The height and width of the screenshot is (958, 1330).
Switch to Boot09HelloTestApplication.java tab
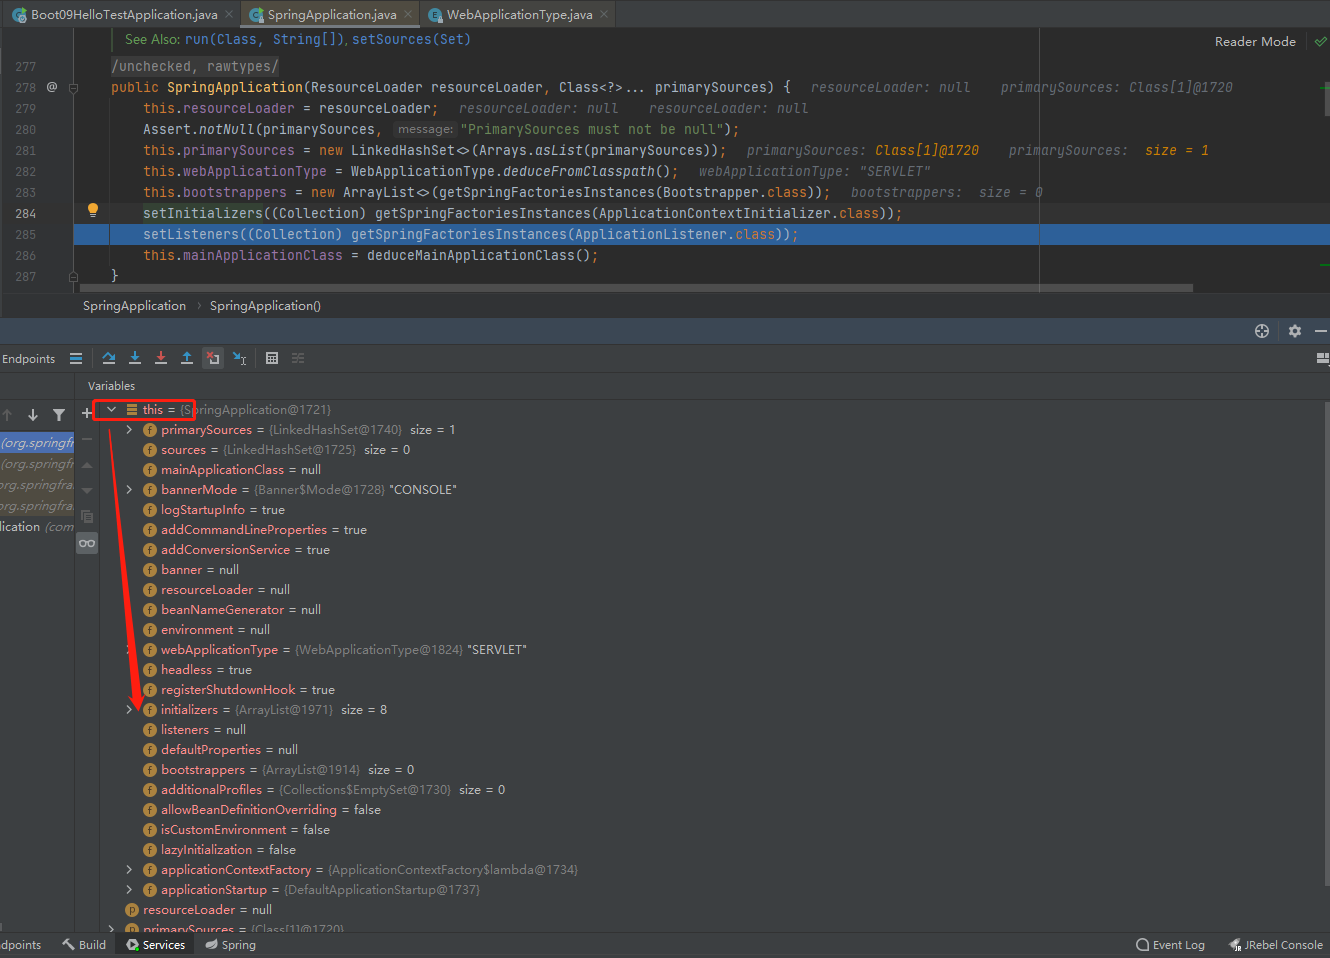(124, 14)
